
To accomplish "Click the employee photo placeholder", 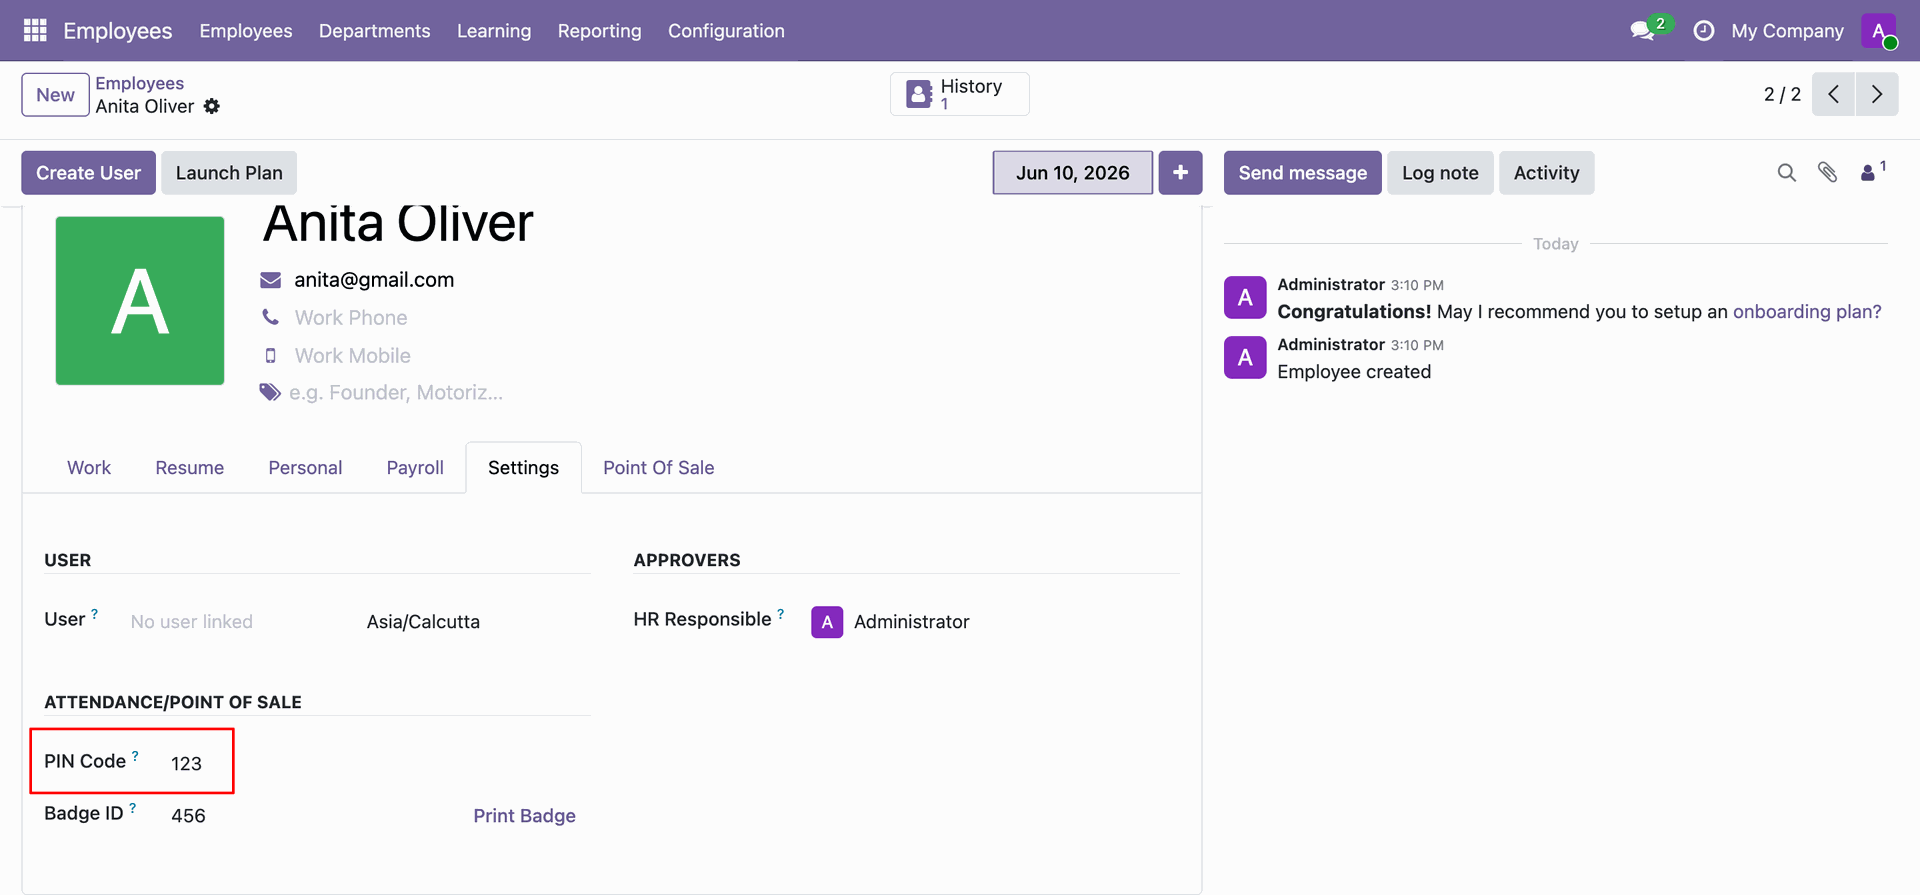I will [x=140, y=301].
